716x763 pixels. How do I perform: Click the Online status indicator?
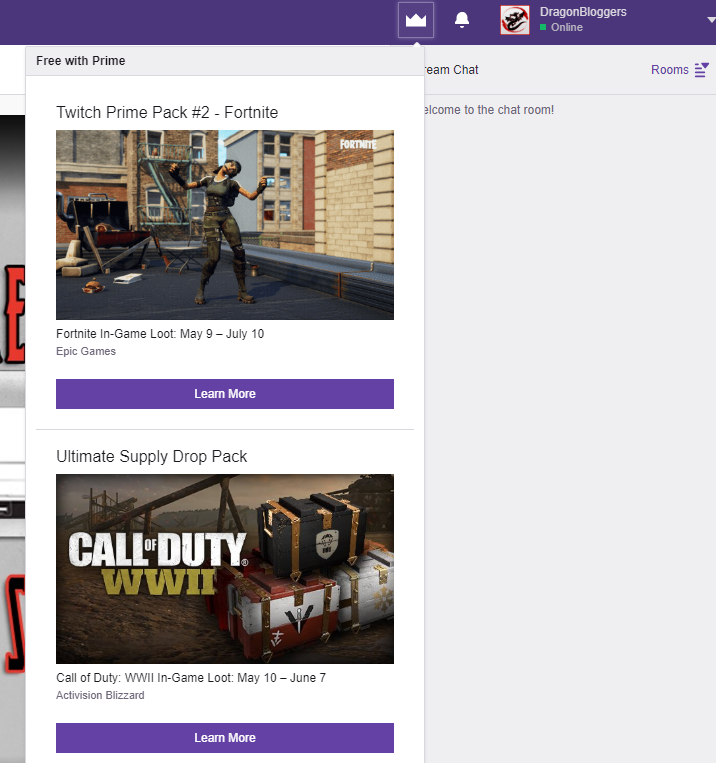561,27
